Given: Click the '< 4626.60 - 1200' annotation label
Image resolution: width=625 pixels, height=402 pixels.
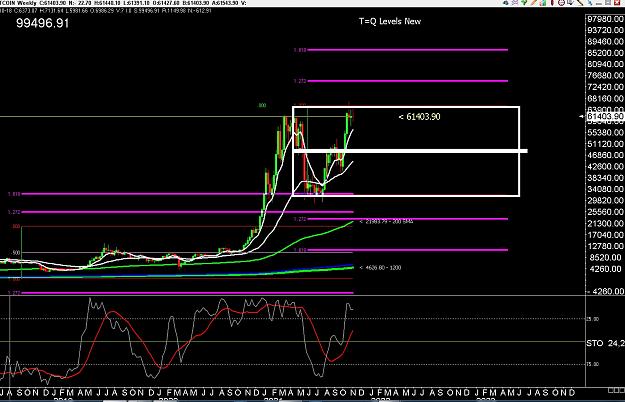Looking at the screenshot, I should coord(380,268).
